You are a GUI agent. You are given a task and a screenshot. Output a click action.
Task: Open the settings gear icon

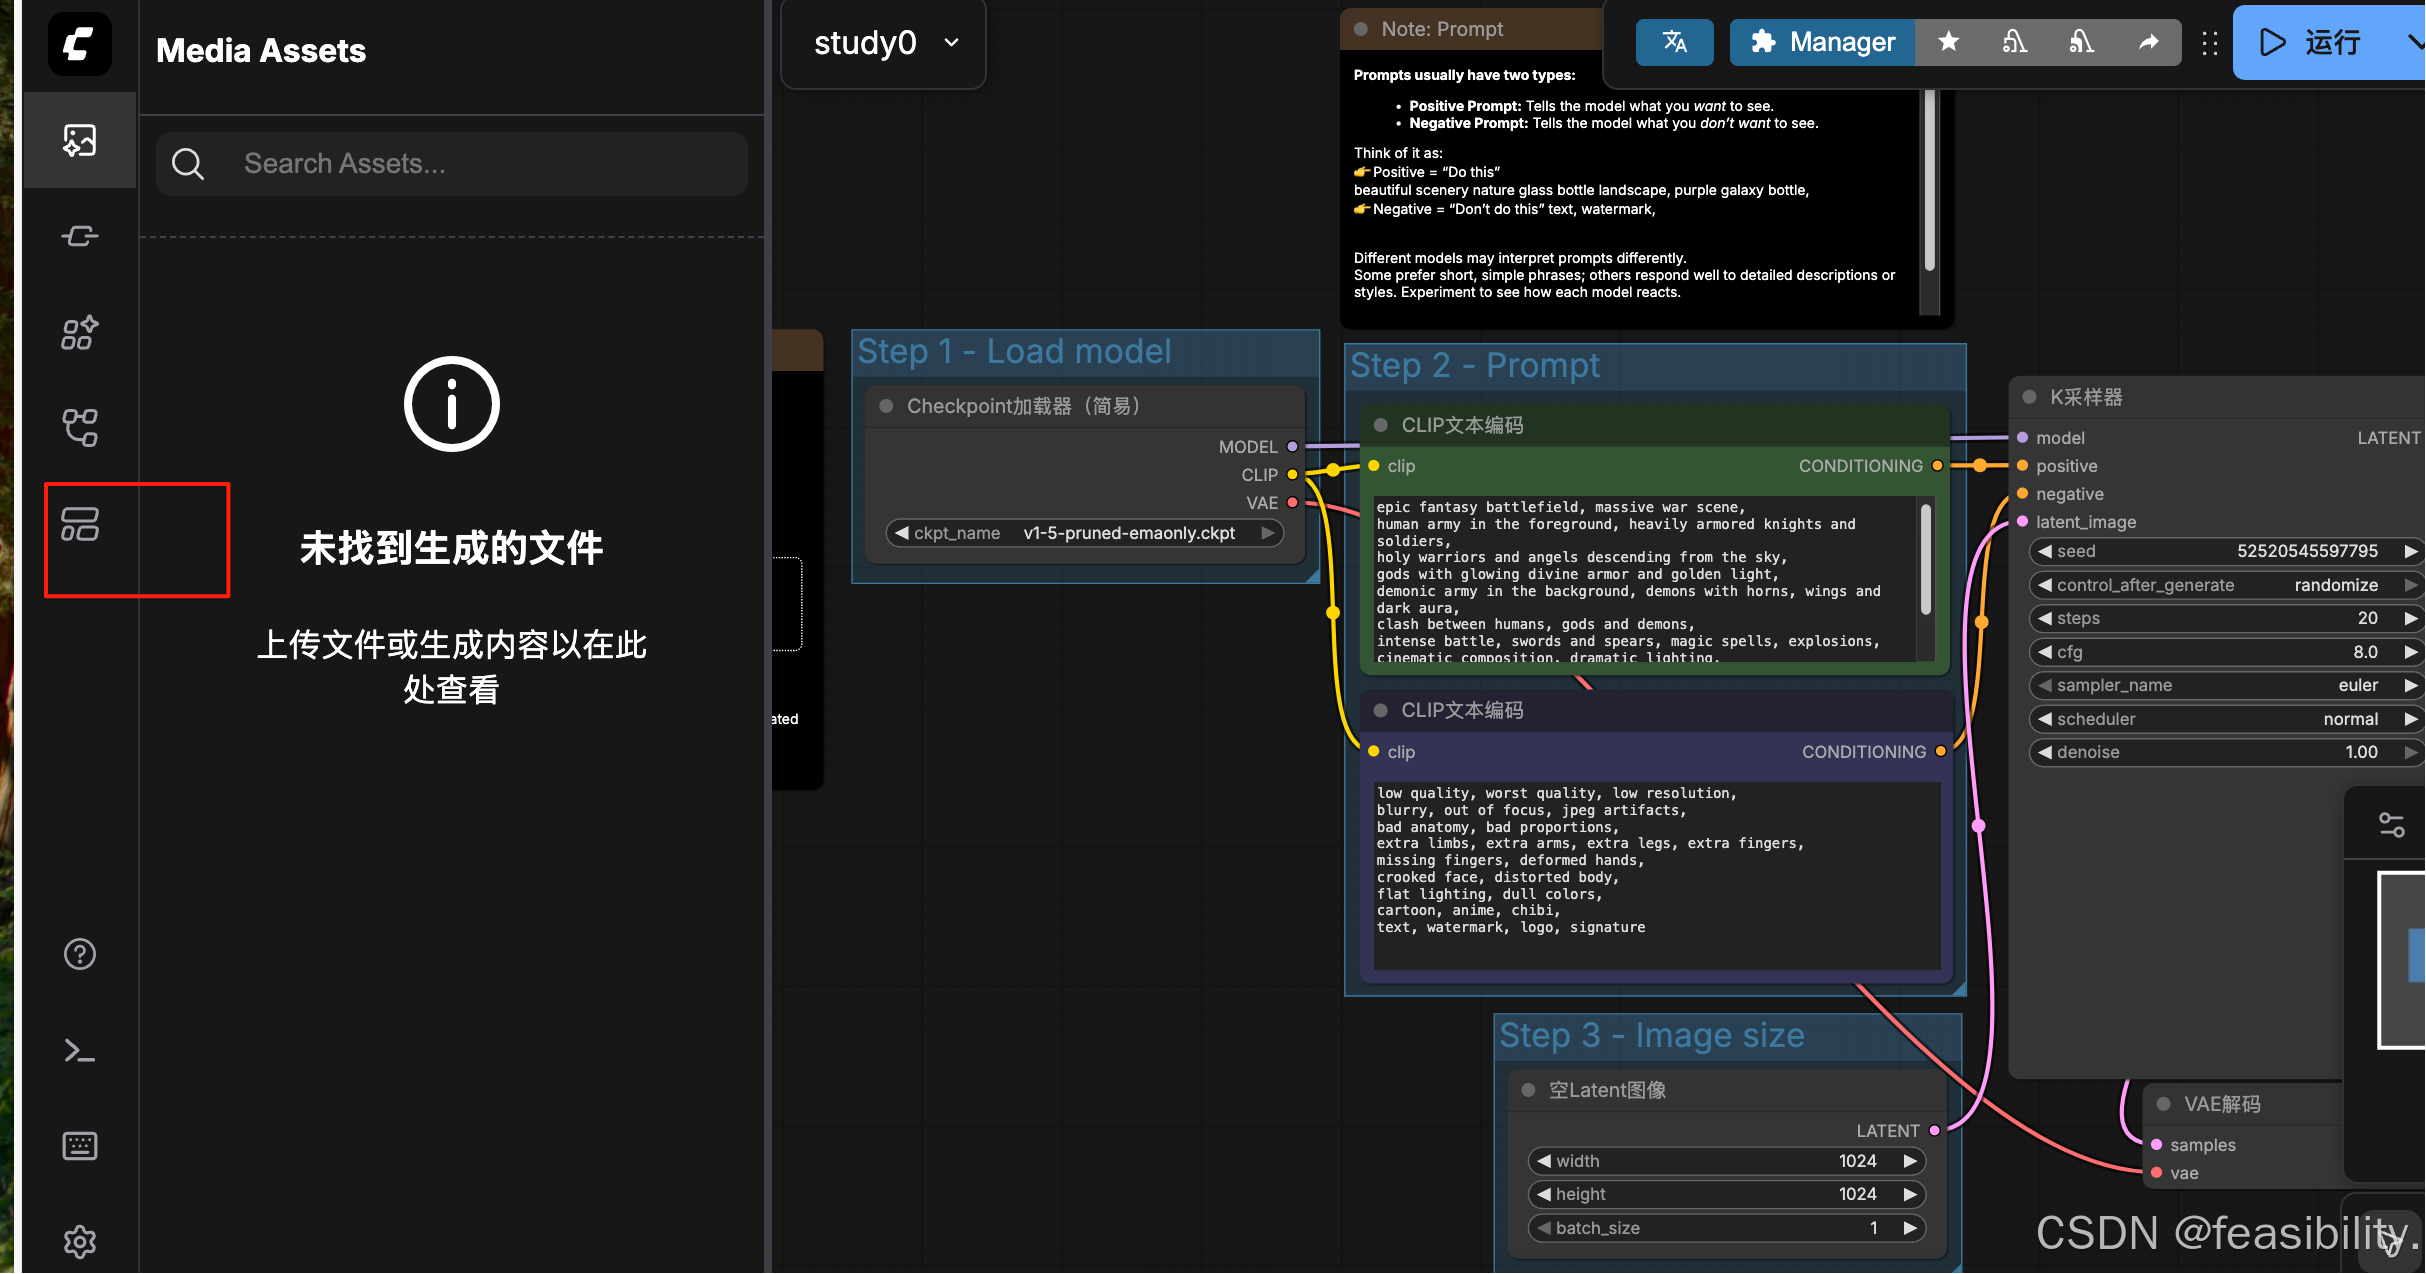[79, 1241]
